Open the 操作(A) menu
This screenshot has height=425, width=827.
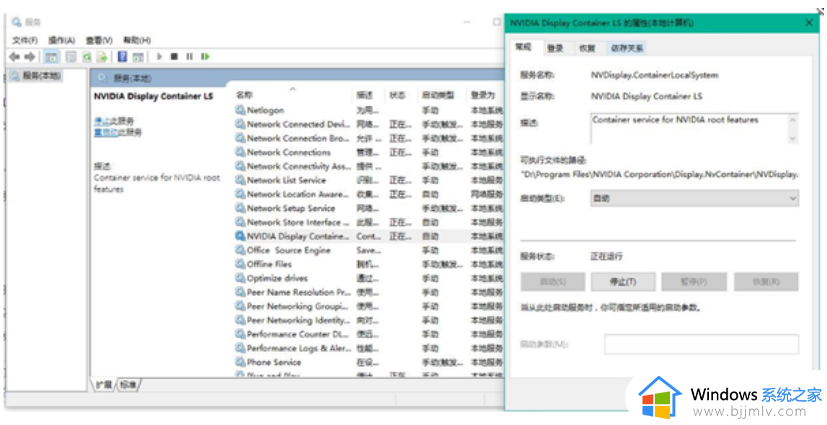62,40
